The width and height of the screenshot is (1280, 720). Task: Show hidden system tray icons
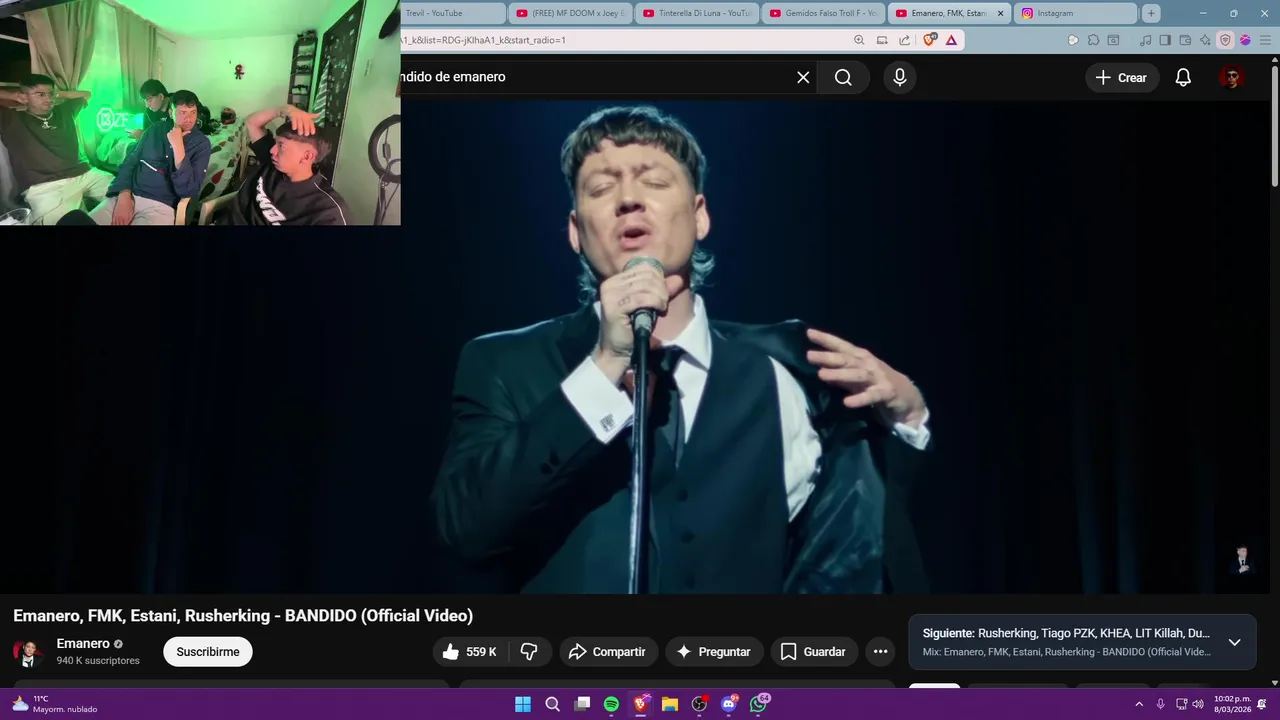click(x=1139, y=704)
